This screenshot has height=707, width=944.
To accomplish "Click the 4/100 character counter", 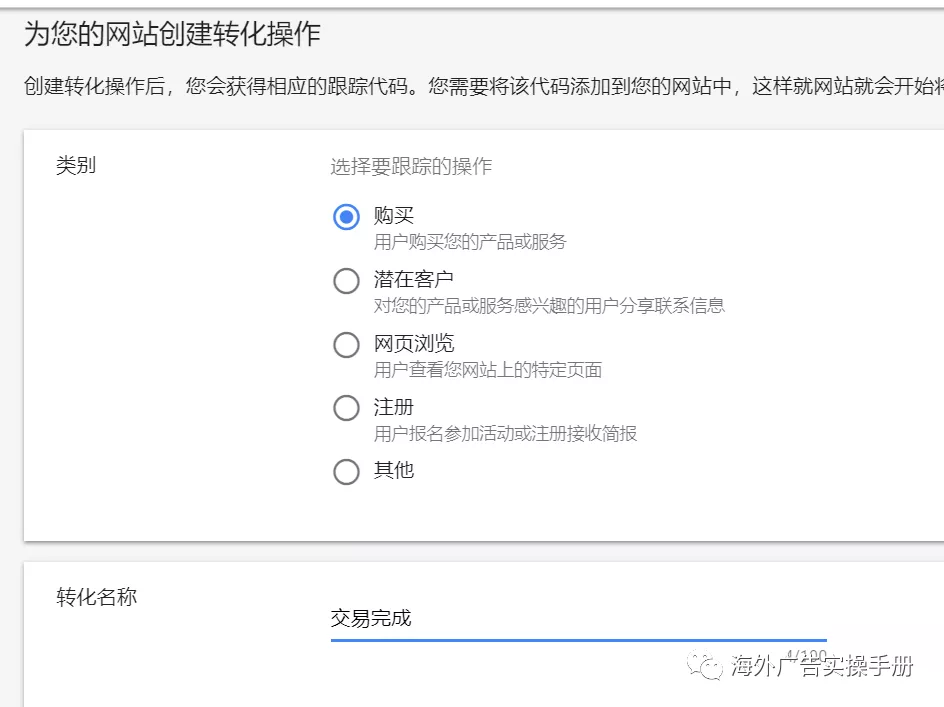I will 807,655.
